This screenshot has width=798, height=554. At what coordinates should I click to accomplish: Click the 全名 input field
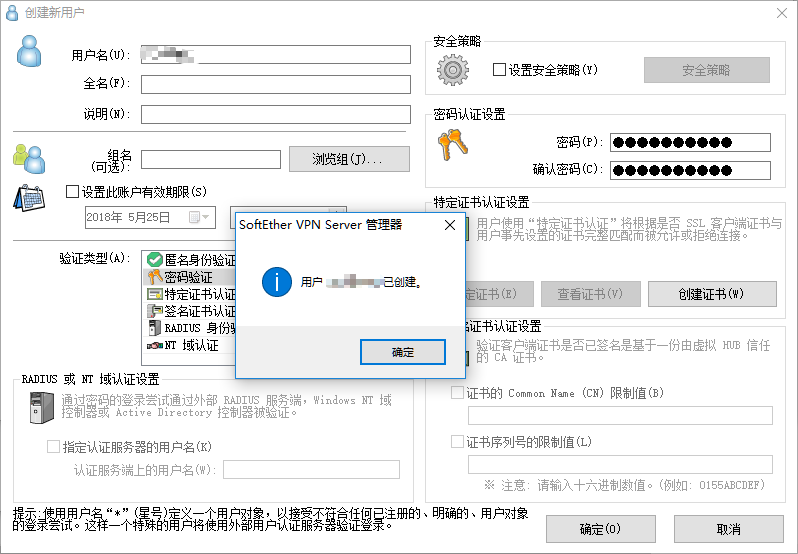tap(275, 84)
